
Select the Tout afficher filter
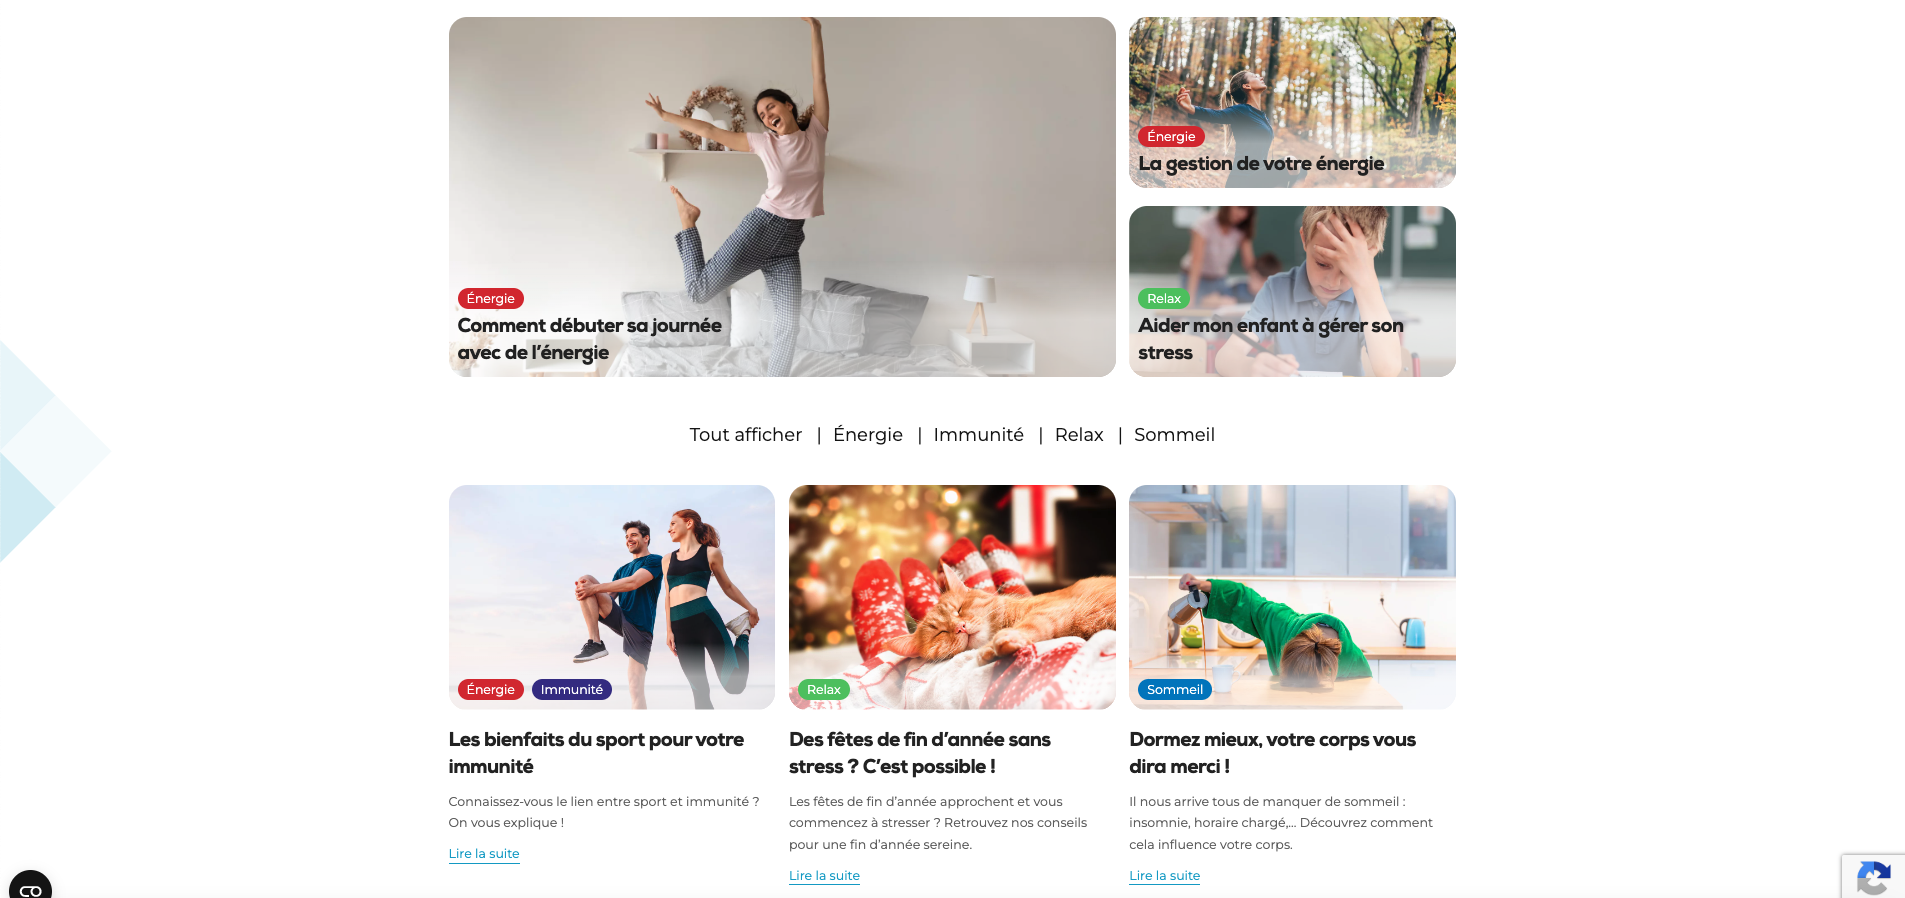746,435
